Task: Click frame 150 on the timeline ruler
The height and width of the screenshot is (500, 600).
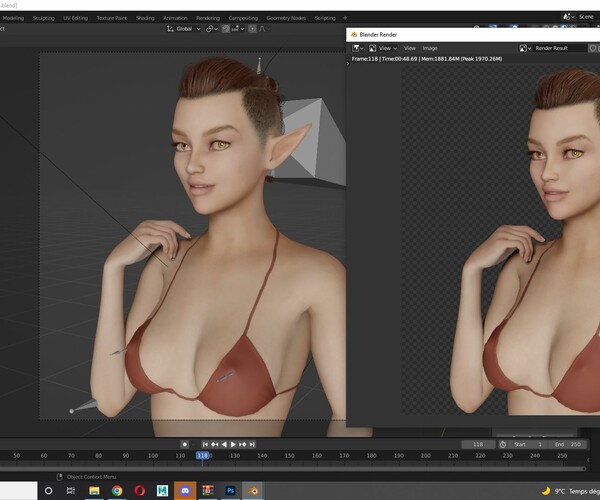Action: point(289,456)
